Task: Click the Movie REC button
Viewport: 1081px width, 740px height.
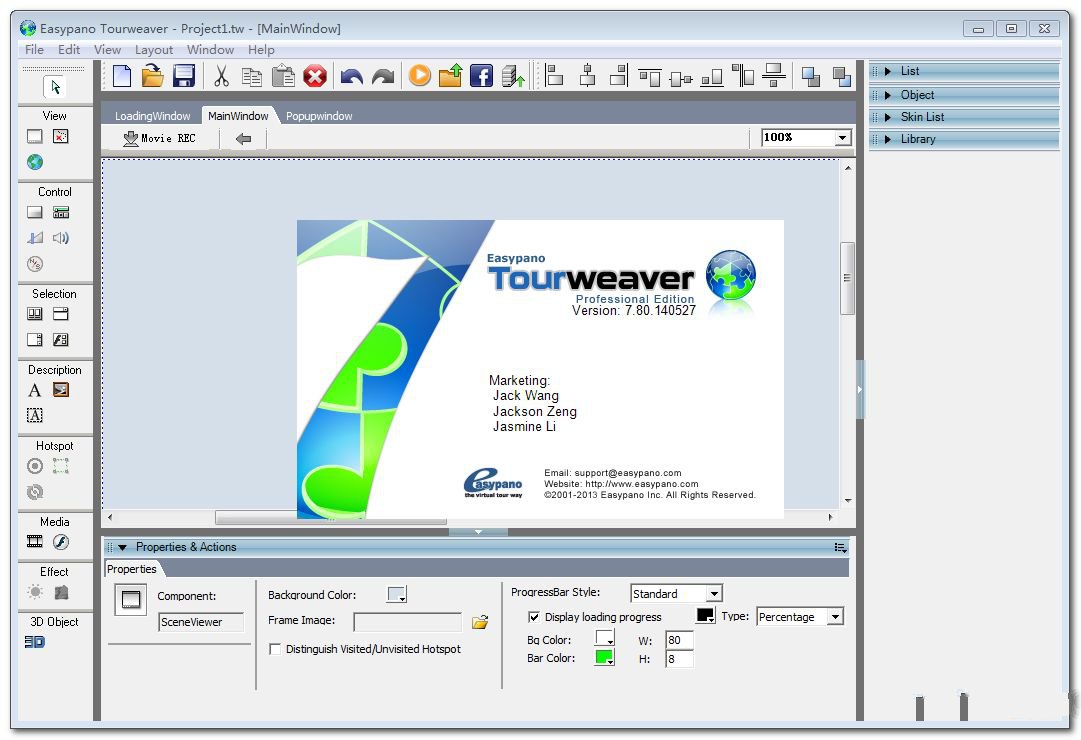Action: (159, 139)
